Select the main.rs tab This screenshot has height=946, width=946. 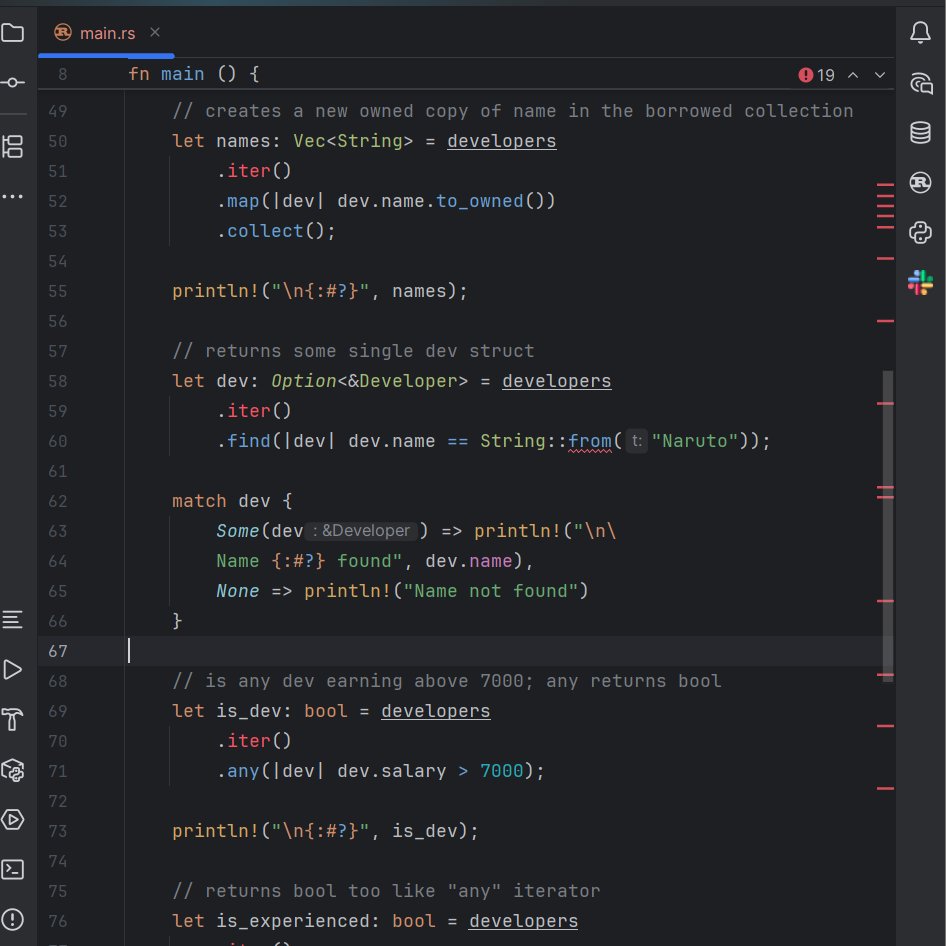[x=107, y=33]
